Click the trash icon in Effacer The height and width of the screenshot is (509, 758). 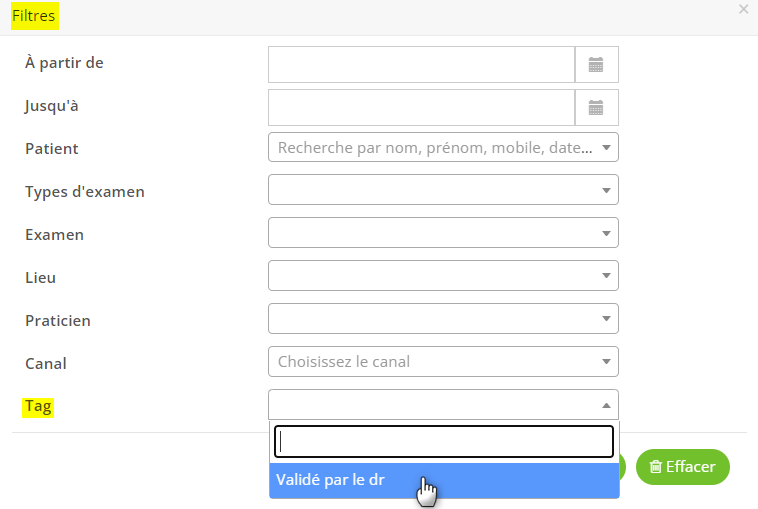click(x=655, y=467)
